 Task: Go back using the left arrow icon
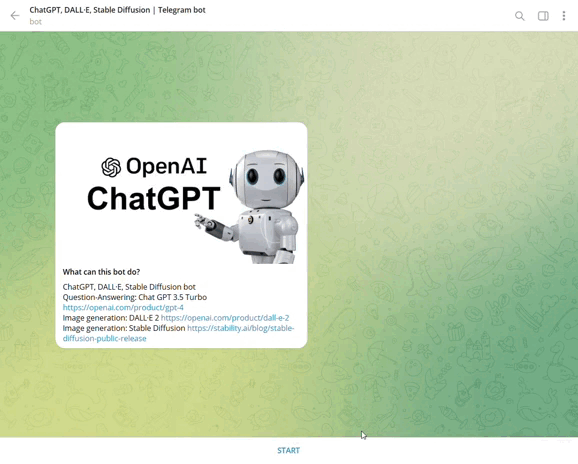[15, 15]
